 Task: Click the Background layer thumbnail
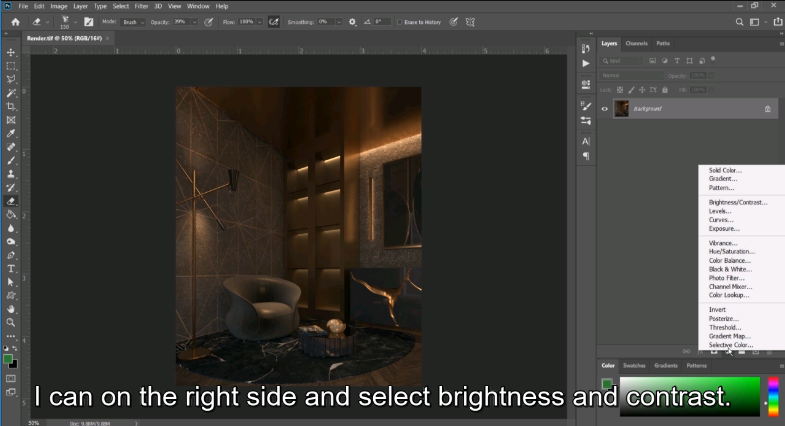coord(621,109)
